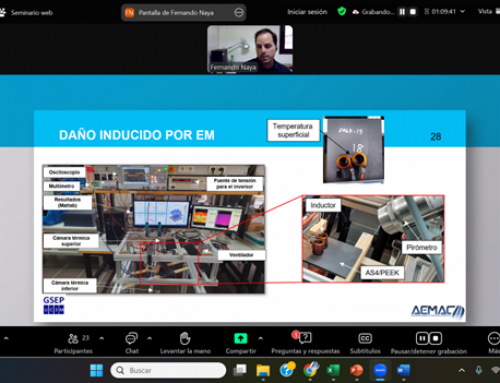Click the Multímetro label
500x383 pixels.
[62, 186]
